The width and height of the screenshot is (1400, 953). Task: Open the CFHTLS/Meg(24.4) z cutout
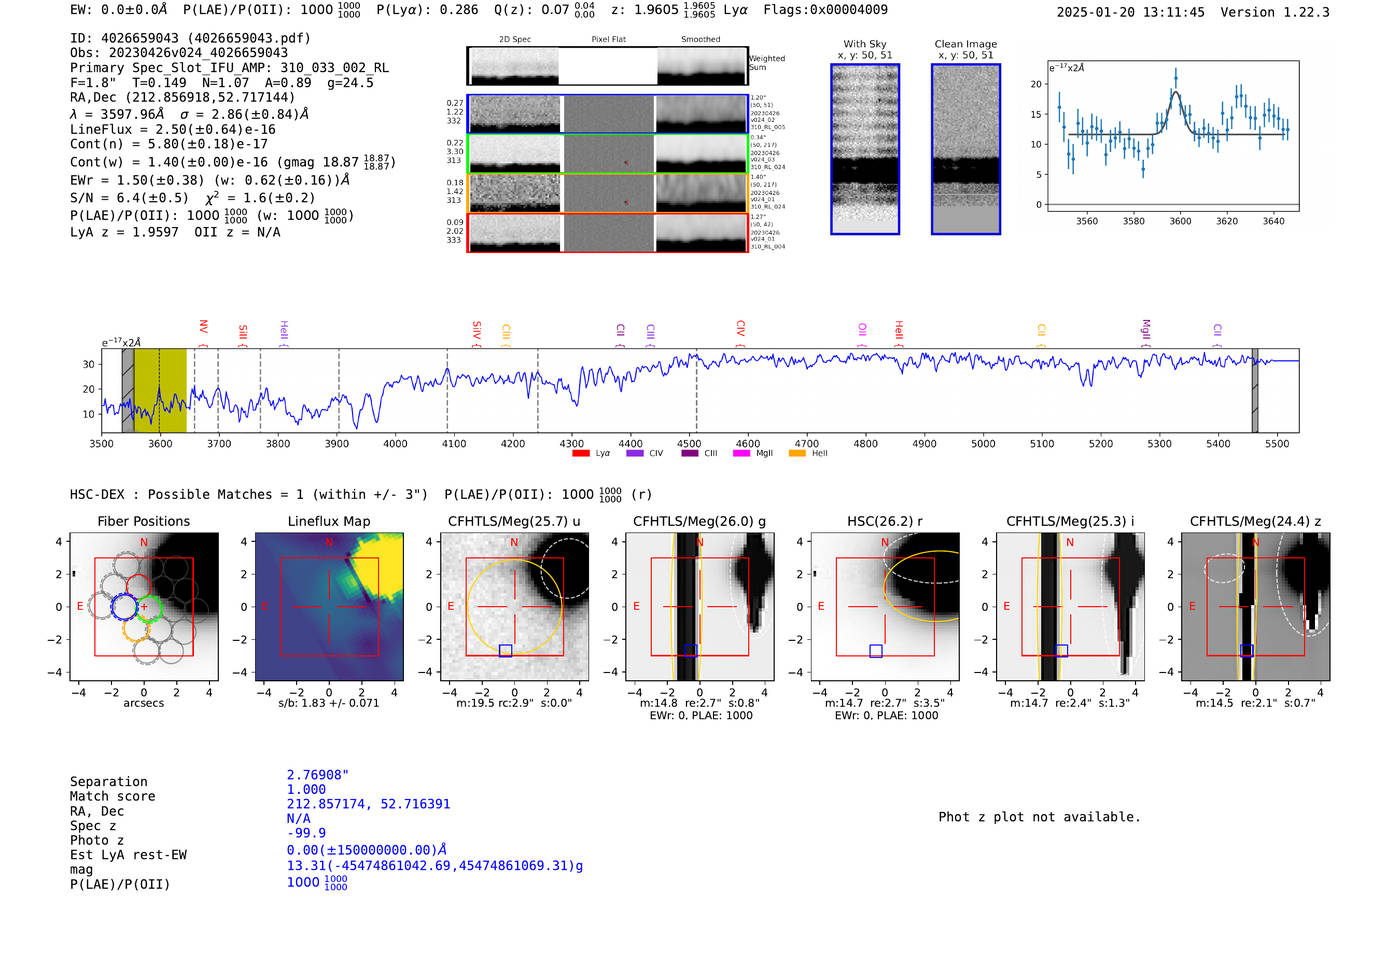[1256, 607]
